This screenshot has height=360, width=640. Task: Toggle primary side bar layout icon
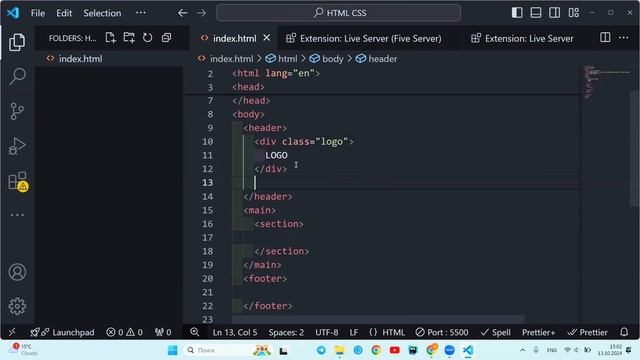[517, 13]
